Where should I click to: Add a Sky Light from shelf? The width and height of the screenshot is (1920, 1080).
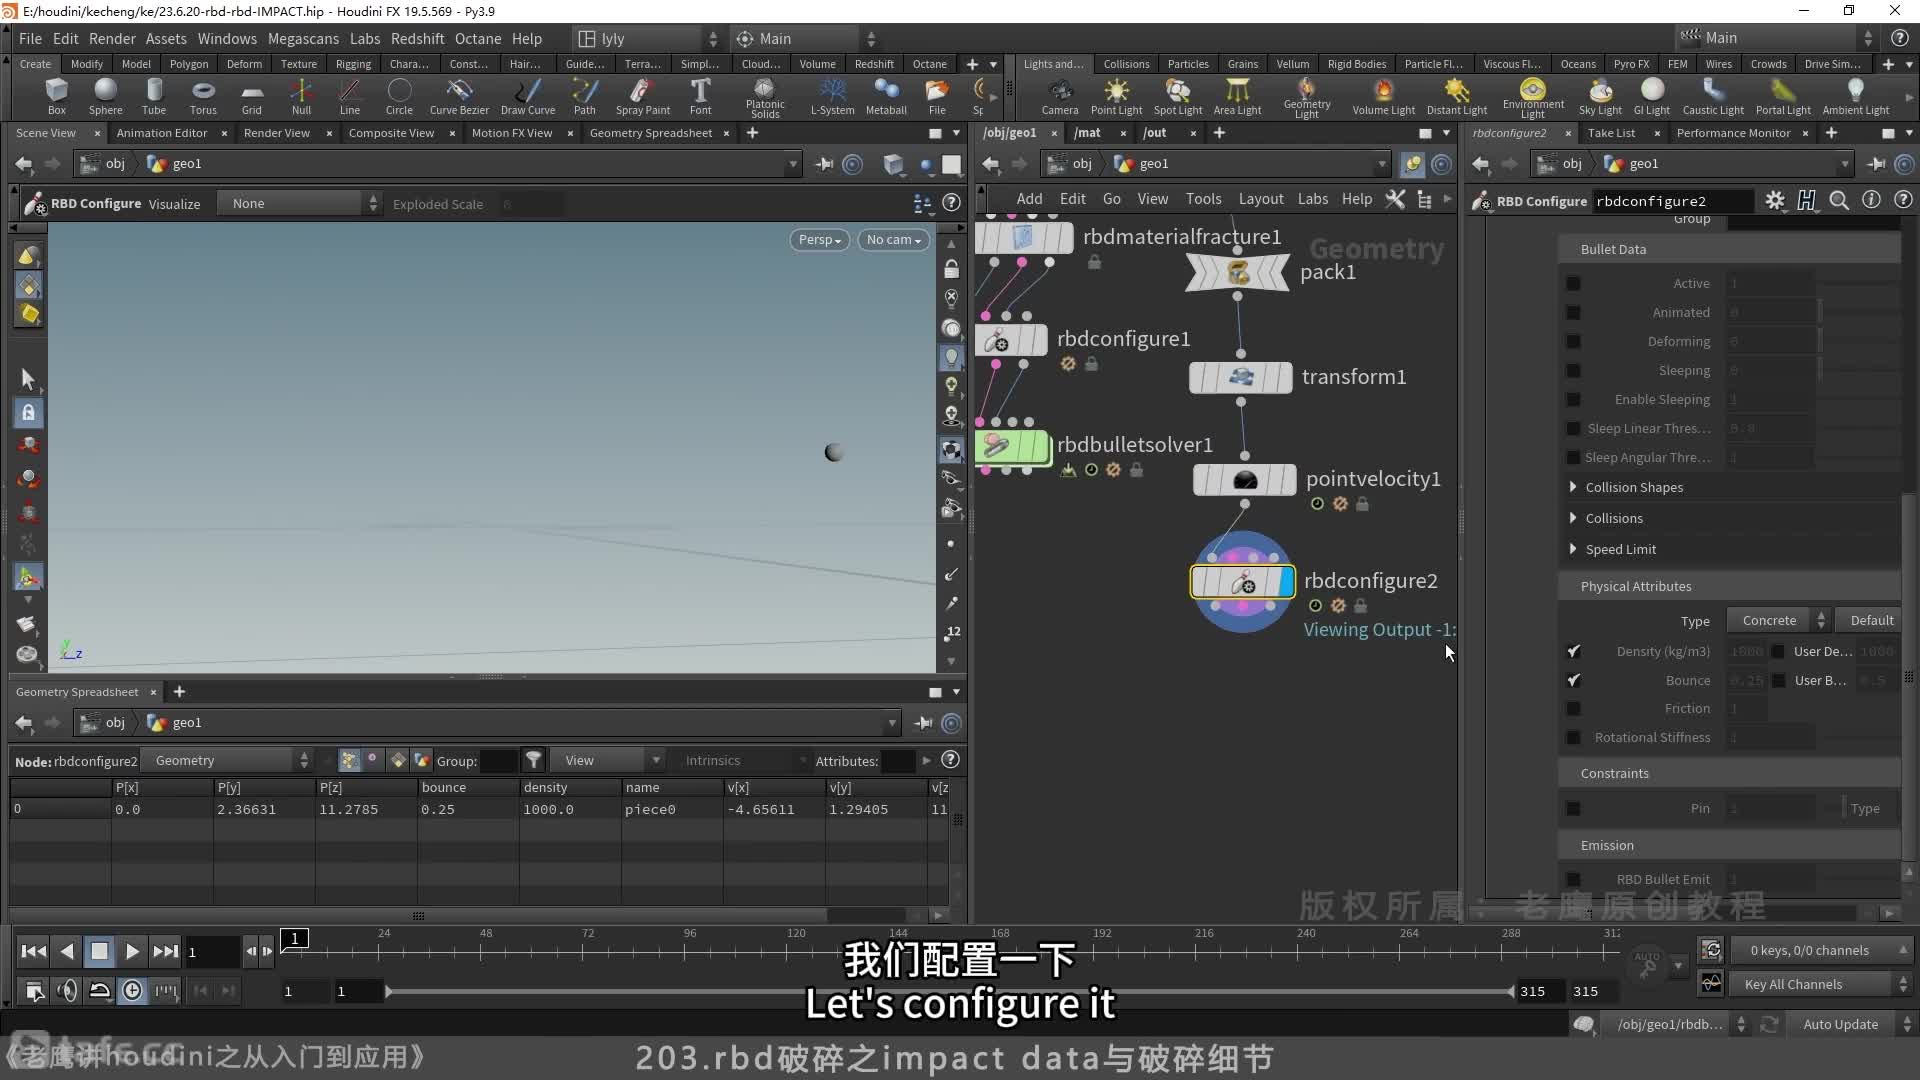[x=1600, y=96]
